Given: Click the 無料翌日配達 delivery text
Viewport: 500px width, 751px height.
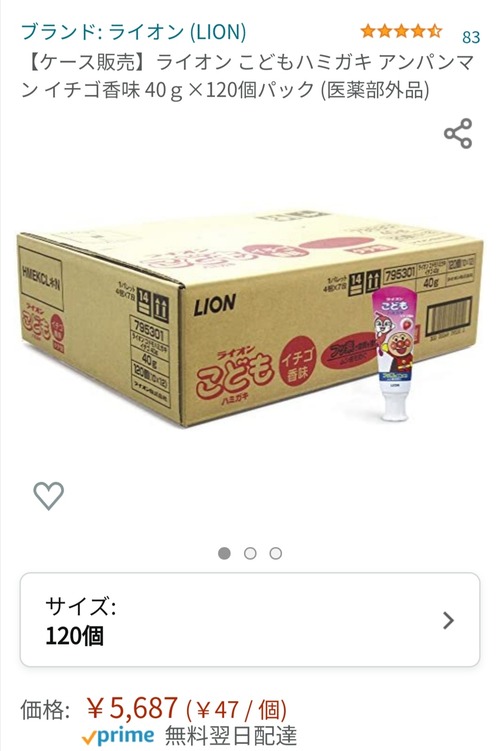Looking at the screenshot, I should point(231,737).
